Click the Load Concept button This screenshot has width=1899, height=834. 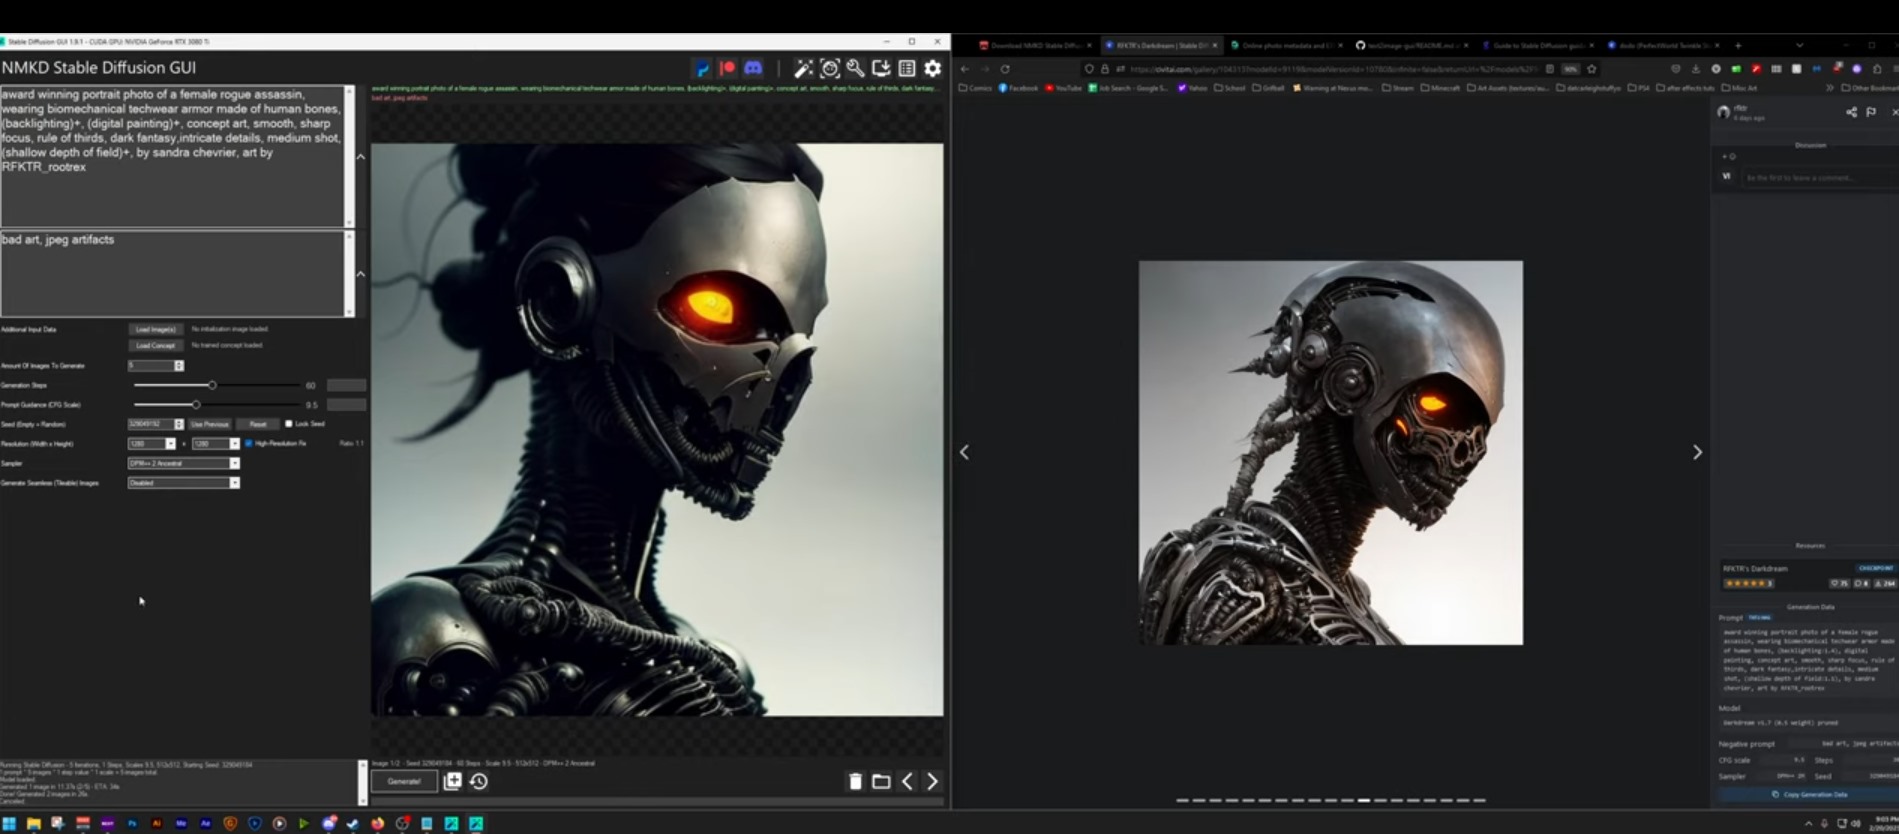(156, 345)
